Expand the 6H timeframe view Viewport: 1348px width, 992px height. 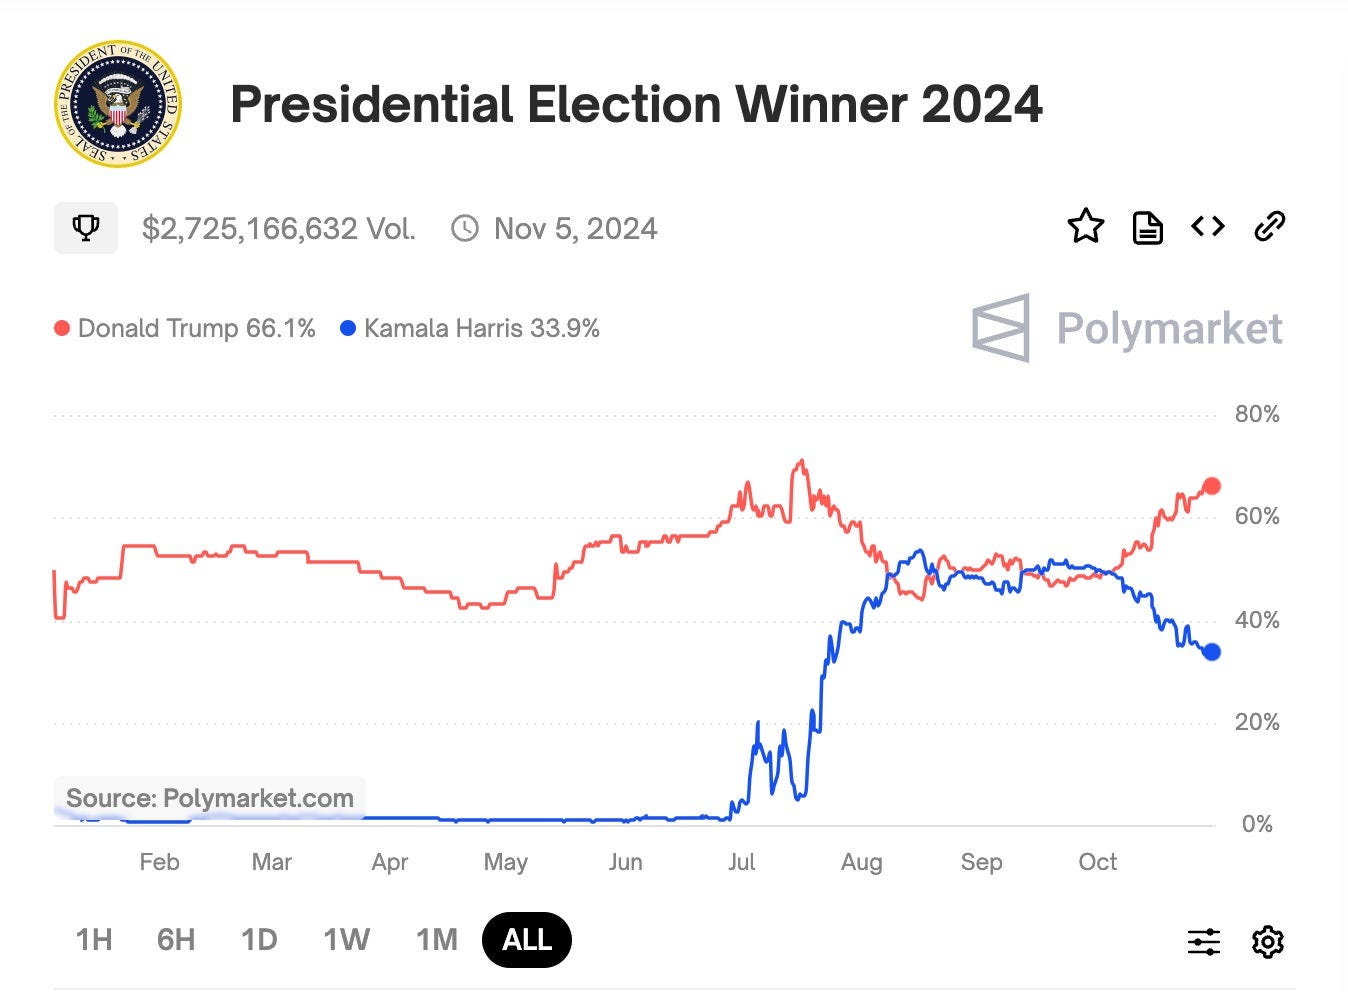175,939
